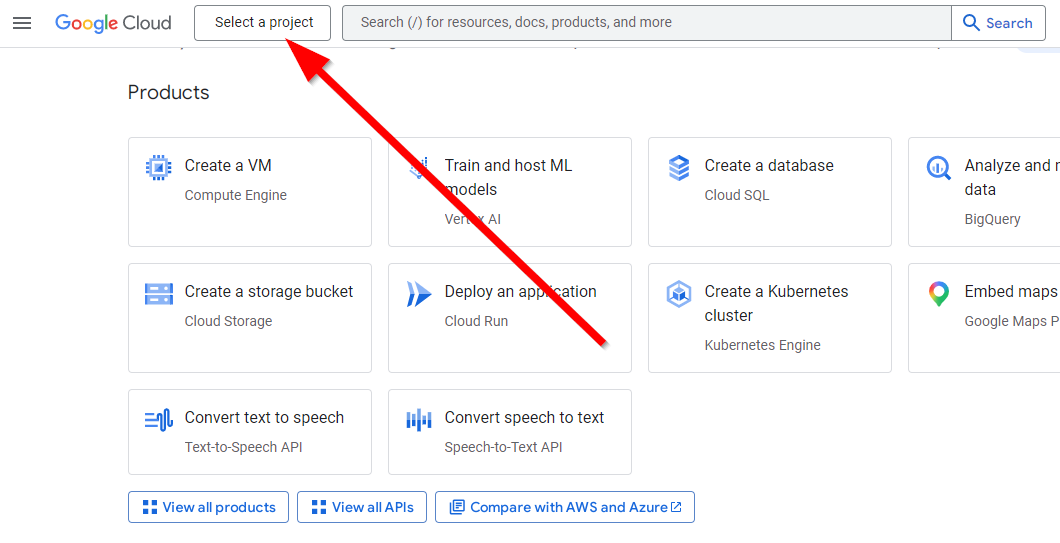Open Compare with AWS and Azure link
The image size is (1060, 543).
(565, 507)
